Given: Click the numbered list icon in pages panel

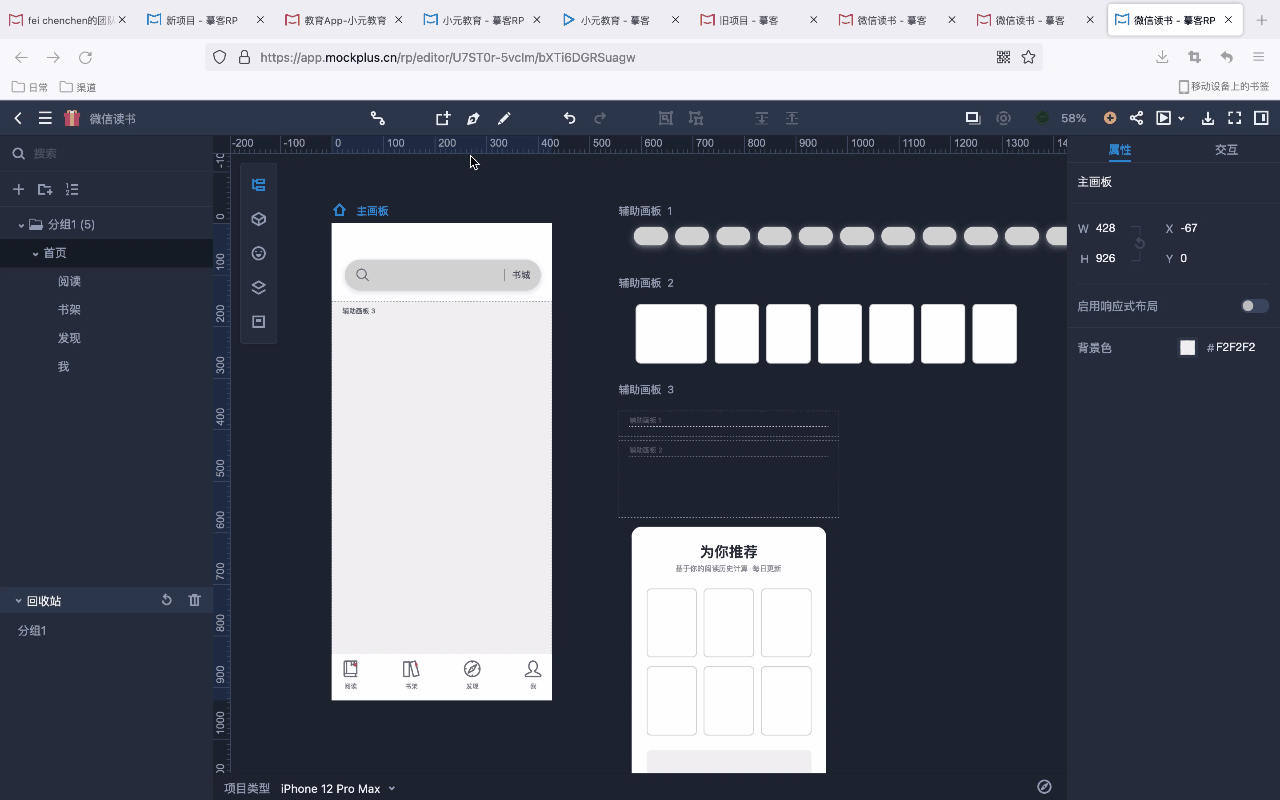Looking at the screenshot, I should [72, 189].
